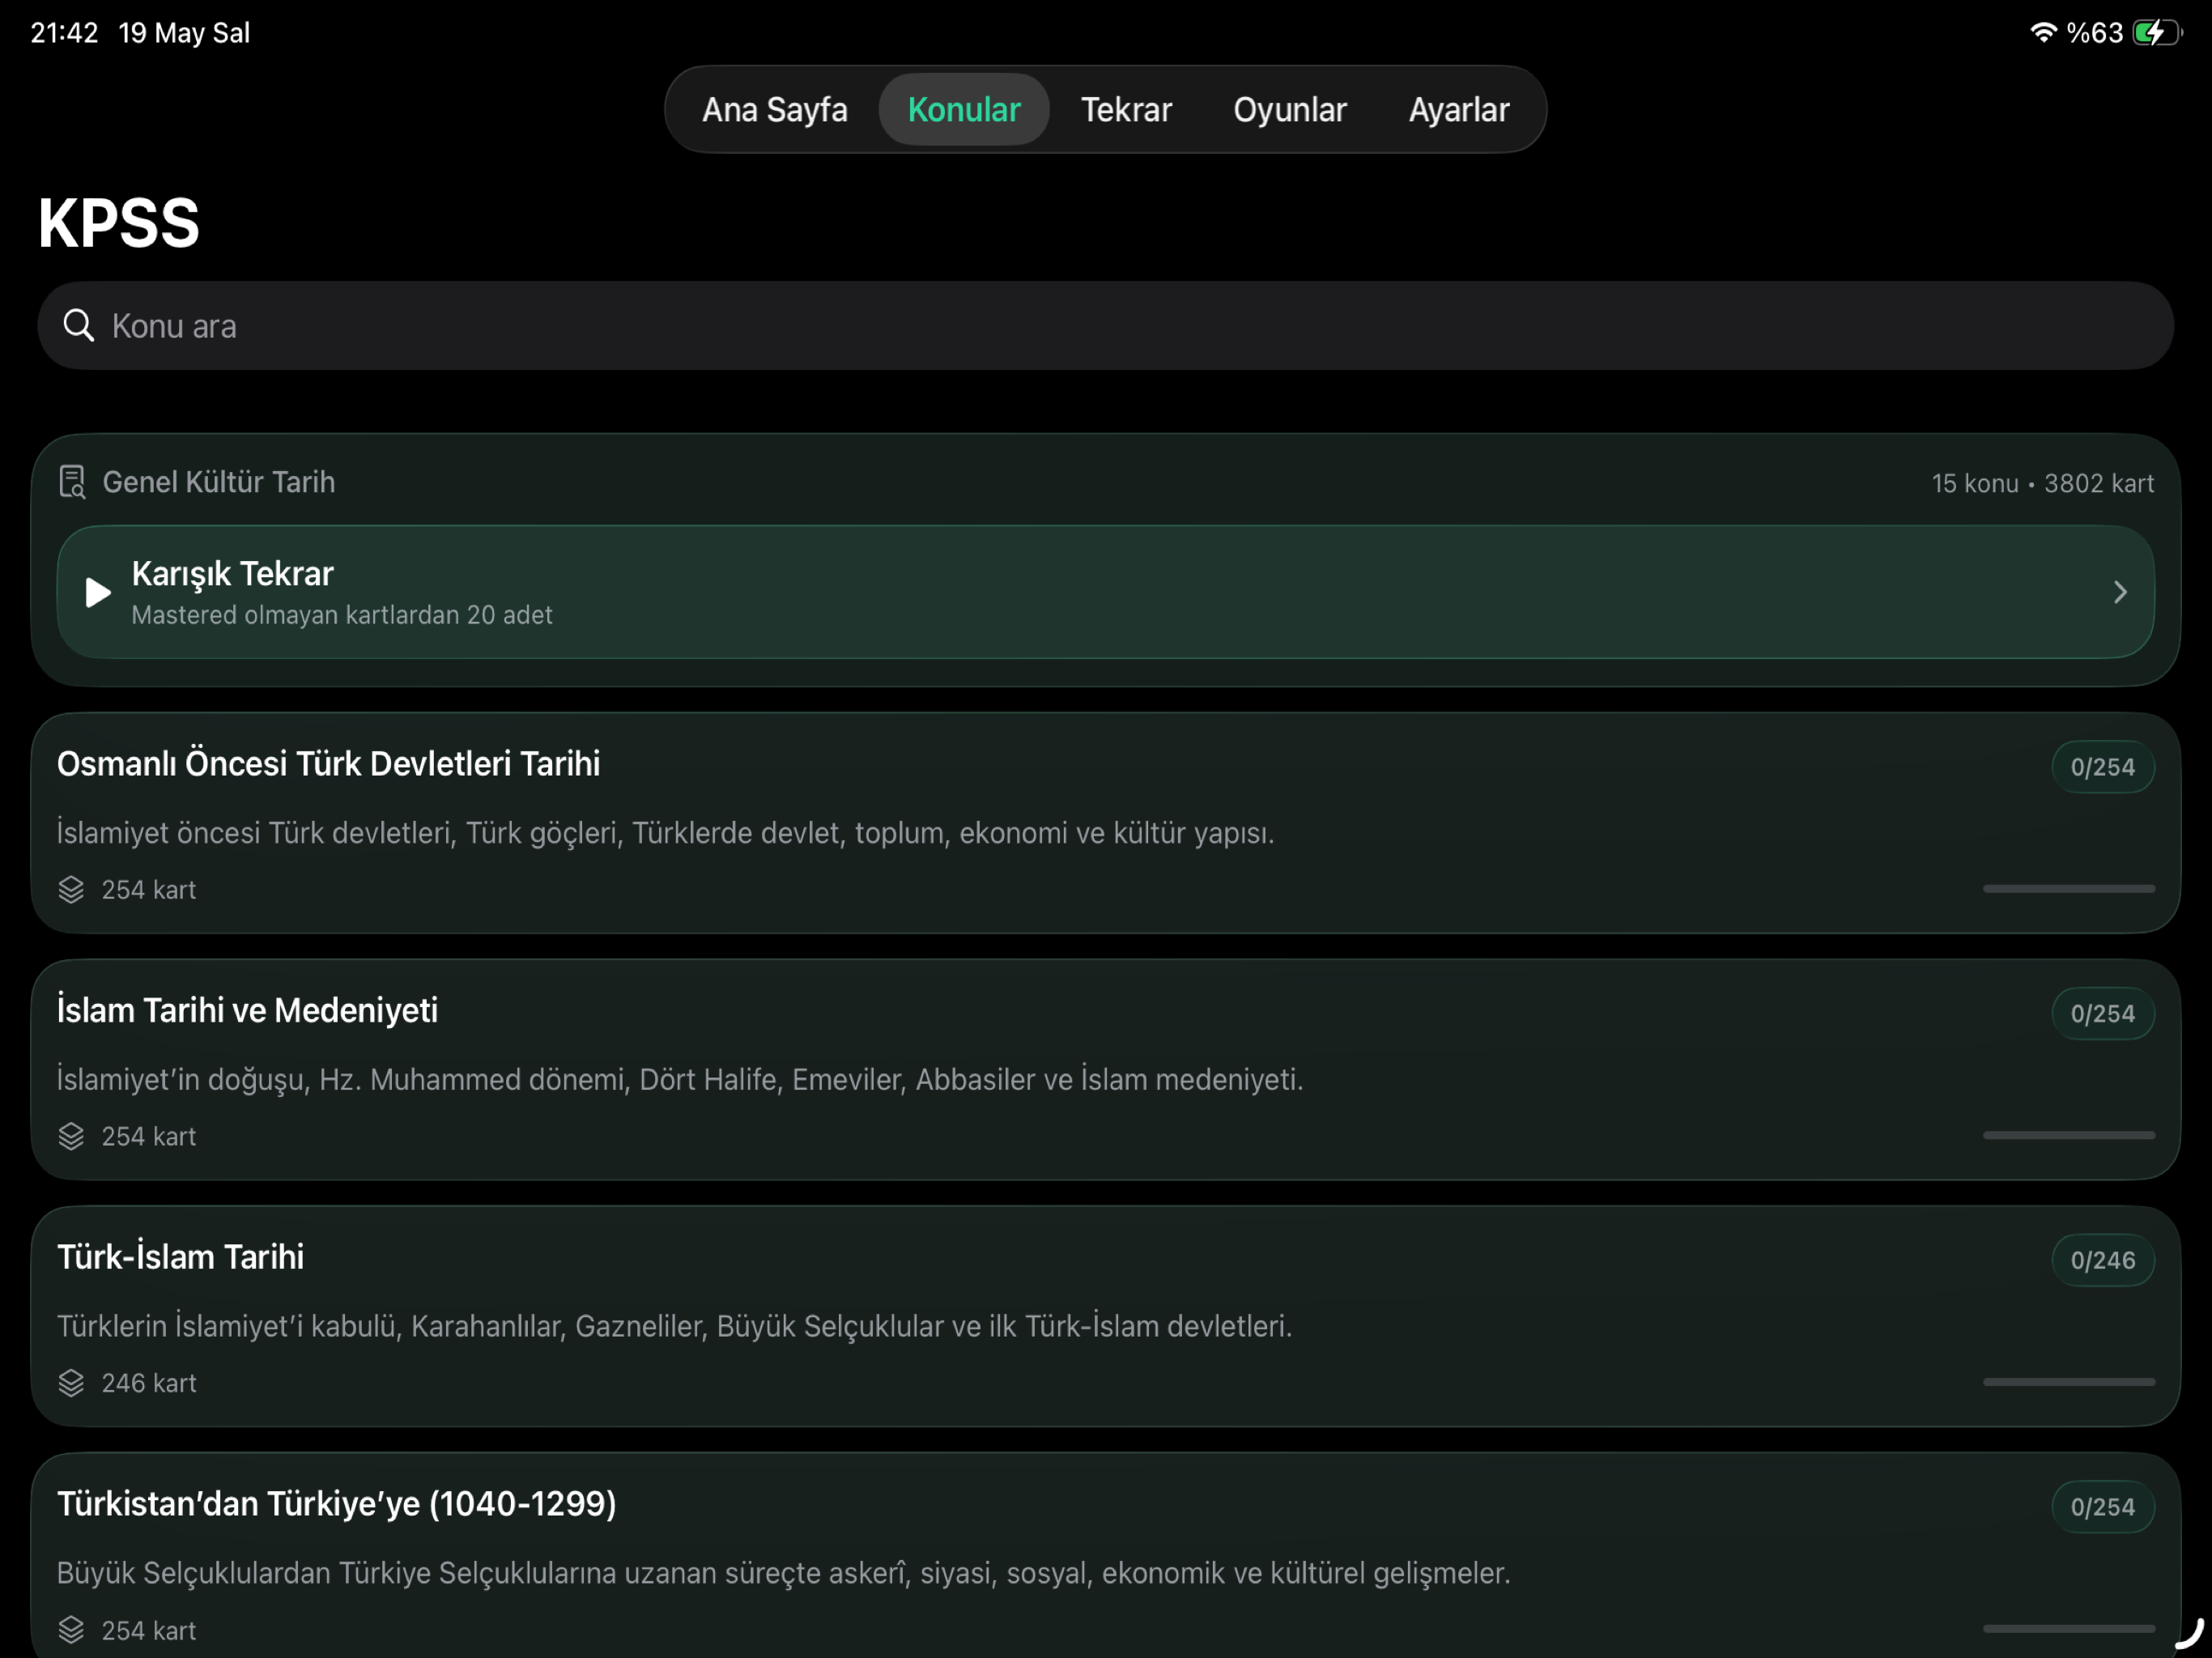Click the KPSS page heading

coord(119,222)
